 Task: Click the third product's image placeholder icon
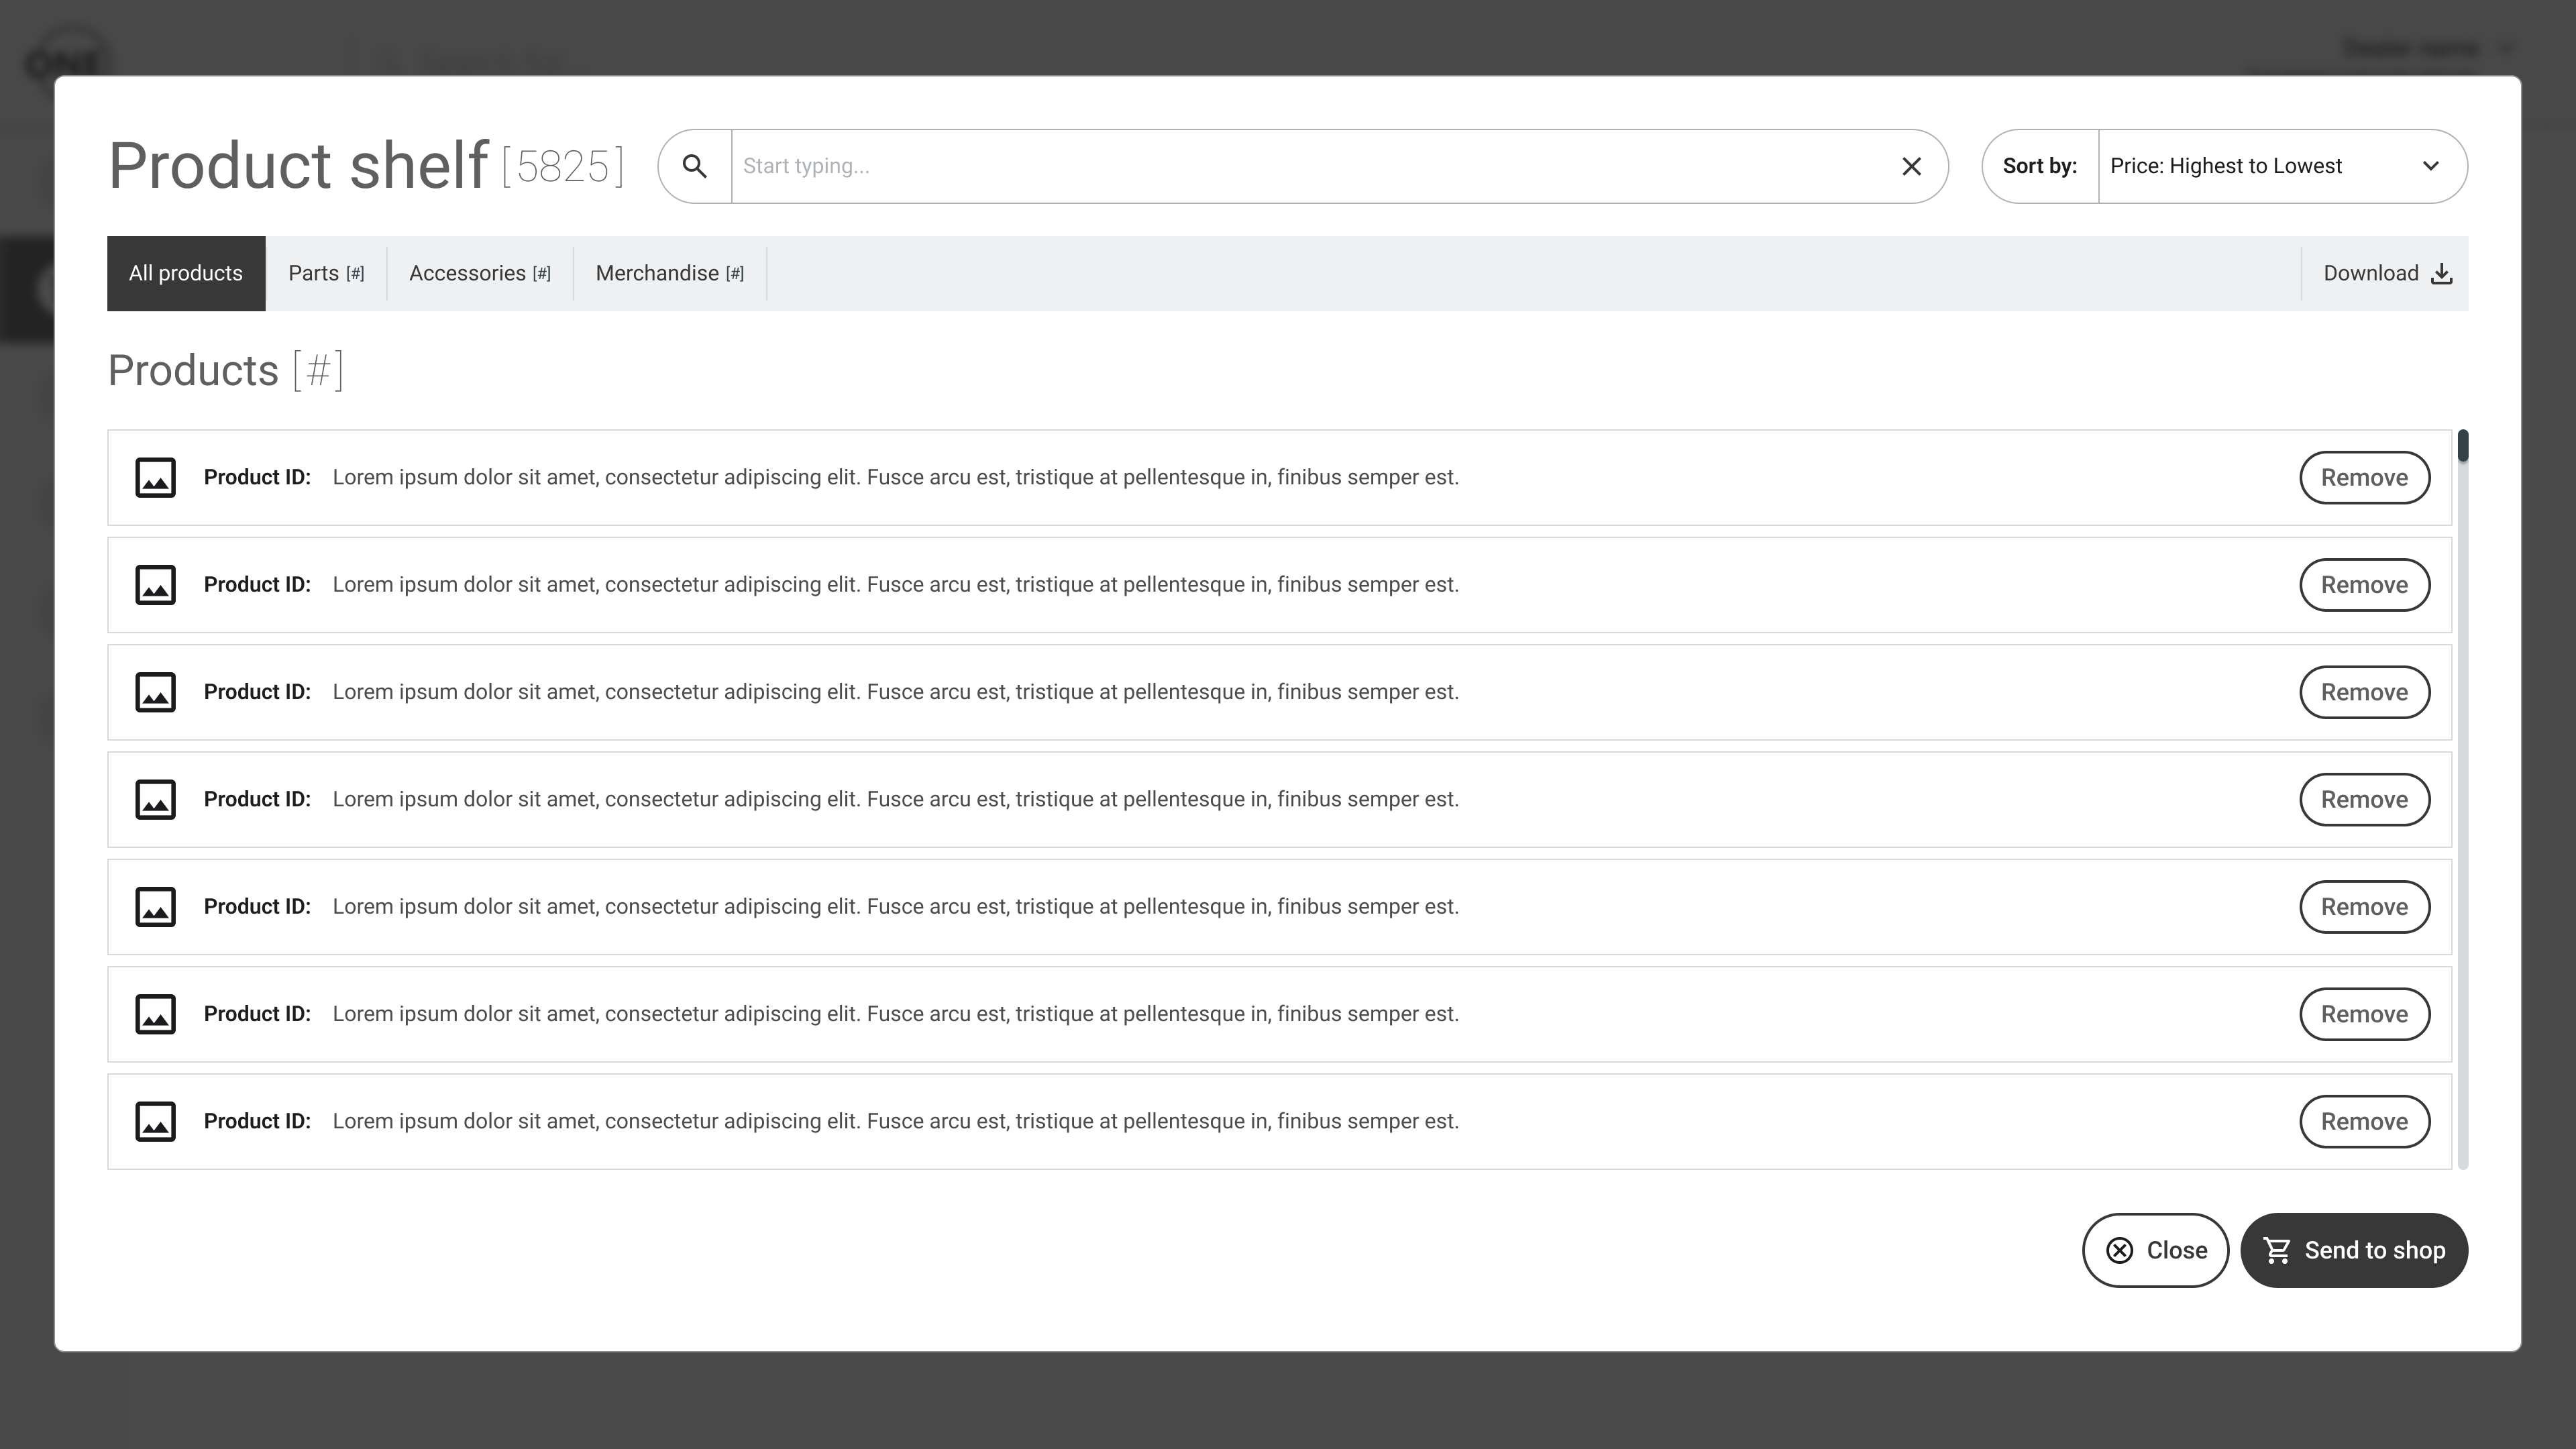coord(156,692)
